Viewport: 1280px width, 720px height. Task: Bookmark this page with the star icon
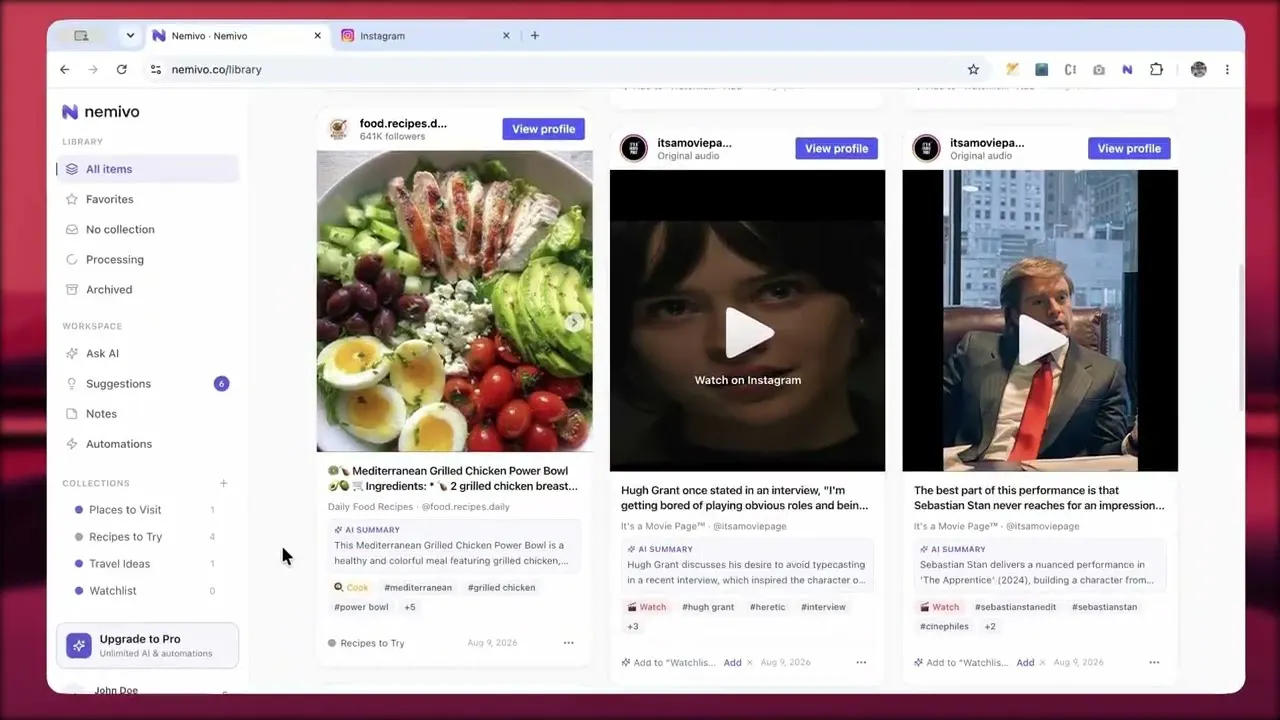click(973, 70)
